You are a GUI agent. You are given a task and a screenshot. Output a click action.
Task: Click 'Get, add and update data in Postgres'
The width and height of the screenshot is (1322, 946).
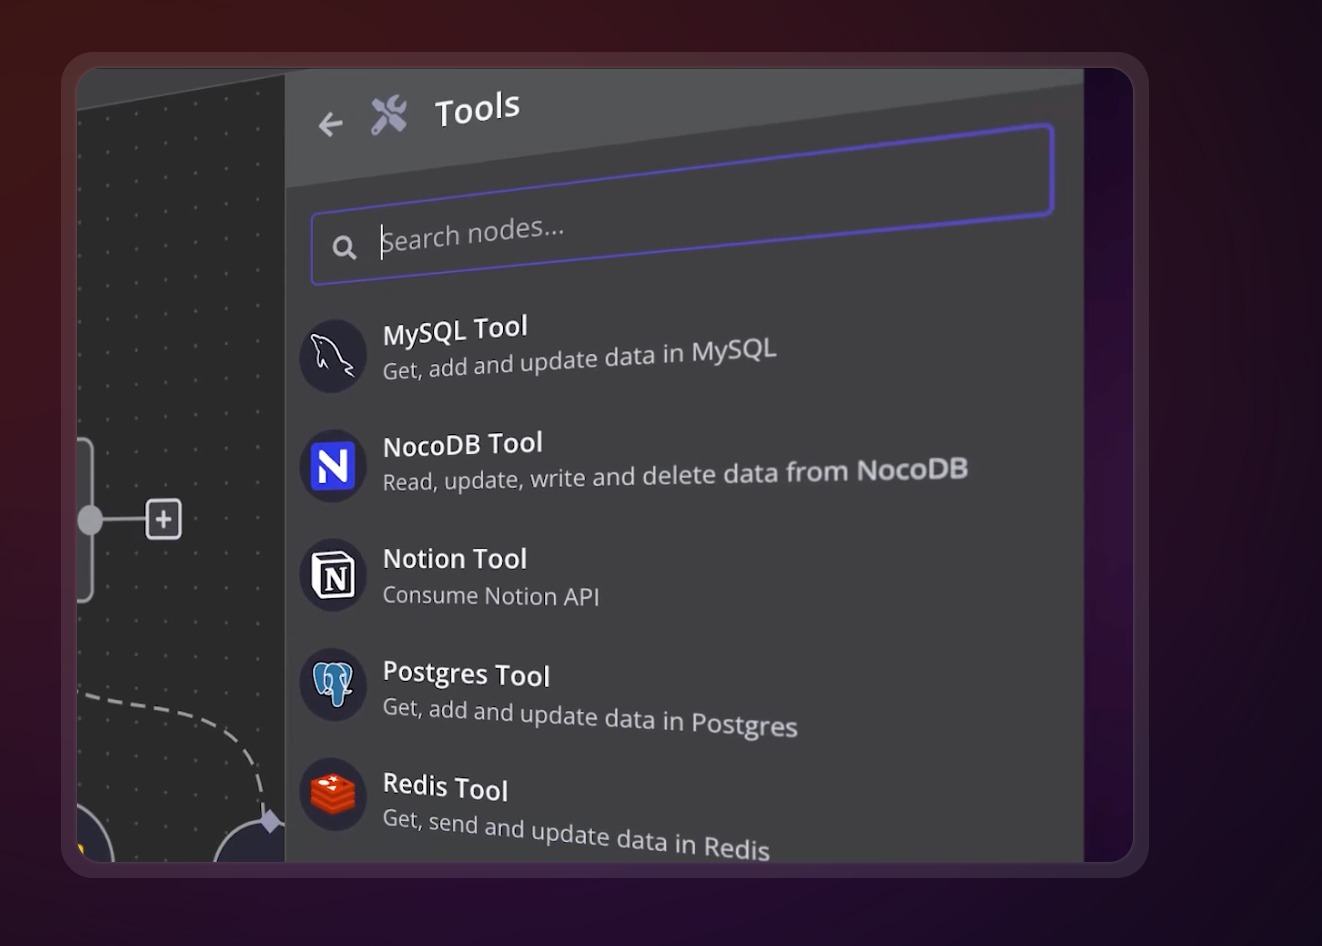(x=590, y=716)
